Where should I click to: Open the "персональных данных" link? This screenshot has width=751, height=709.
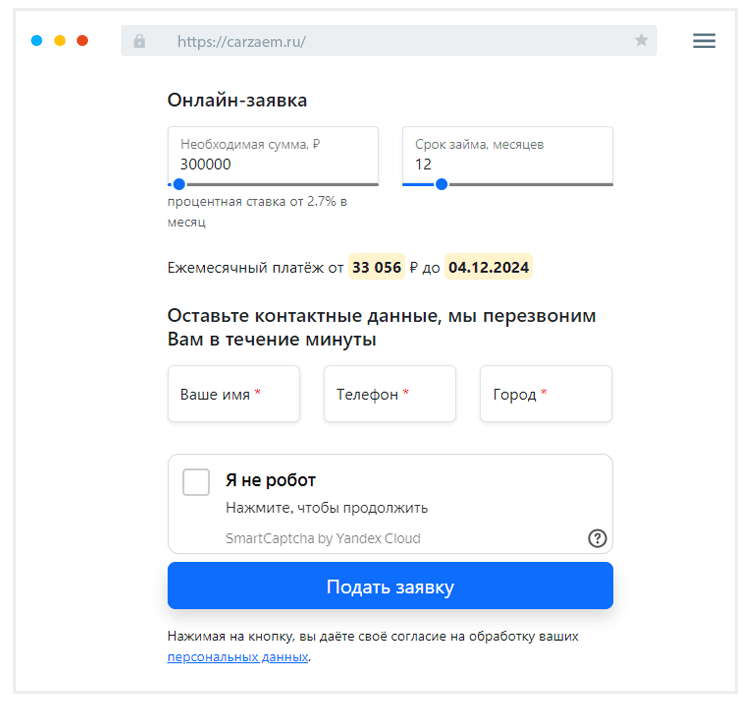[x=238, y=657]
